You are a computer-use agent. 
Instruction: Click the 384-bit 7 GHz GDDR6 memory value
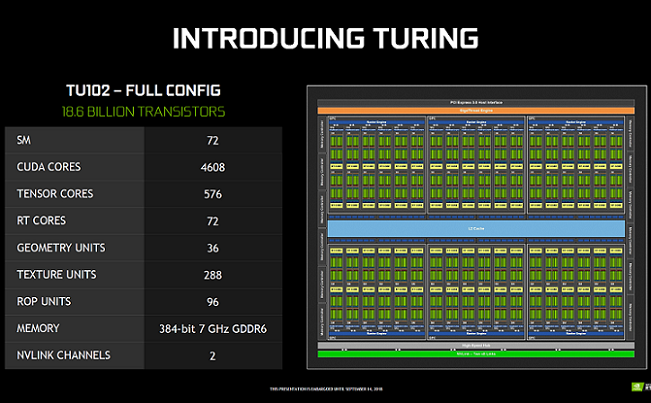(212, 328)
